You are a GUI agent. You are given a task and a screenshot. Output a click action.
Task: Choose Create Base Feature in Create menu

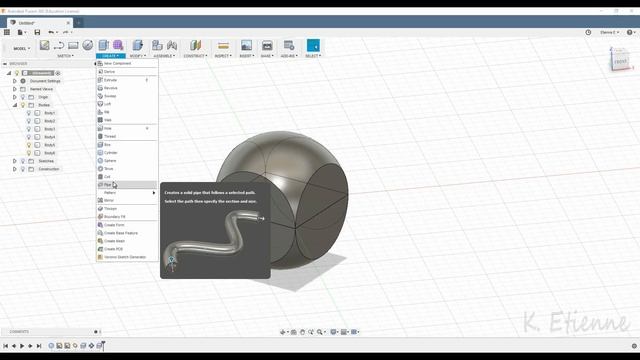pos(127,233)
